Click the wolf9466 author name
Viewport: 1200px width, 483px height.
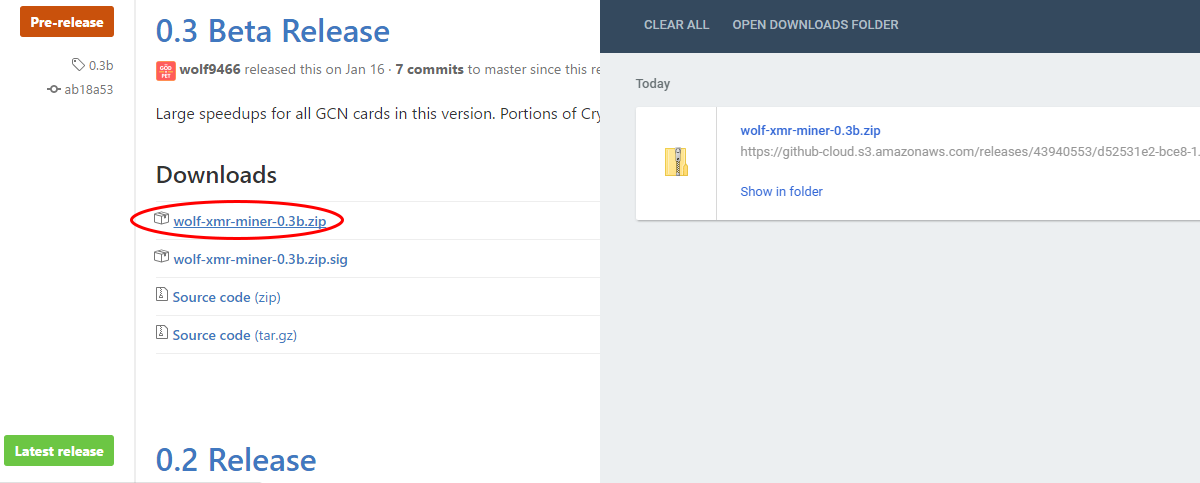[210, 70]
